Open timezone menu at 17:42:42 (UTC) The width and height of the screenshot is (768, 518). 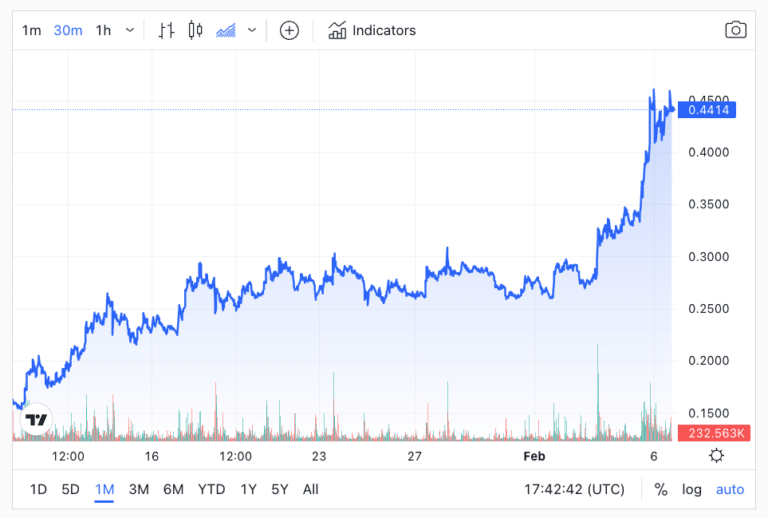click(574, 489)
